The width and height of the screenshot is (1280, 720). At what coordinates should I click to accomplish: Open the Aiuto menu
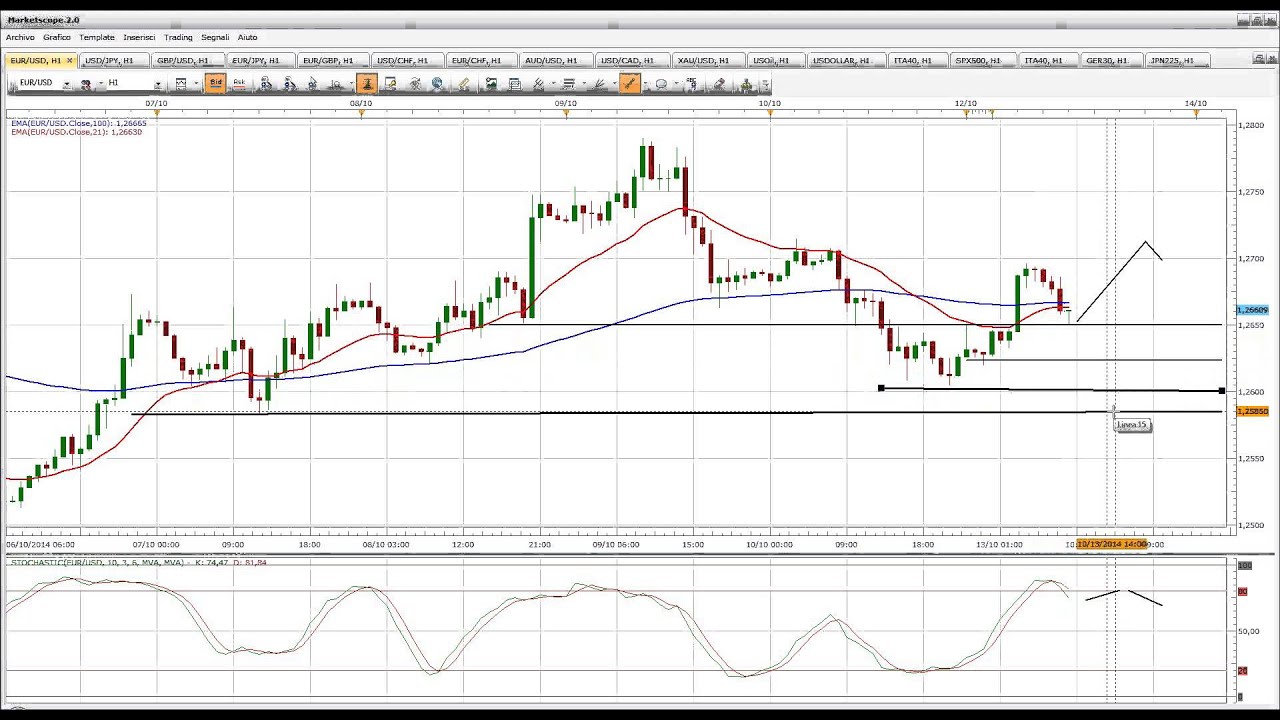(247, 37)
